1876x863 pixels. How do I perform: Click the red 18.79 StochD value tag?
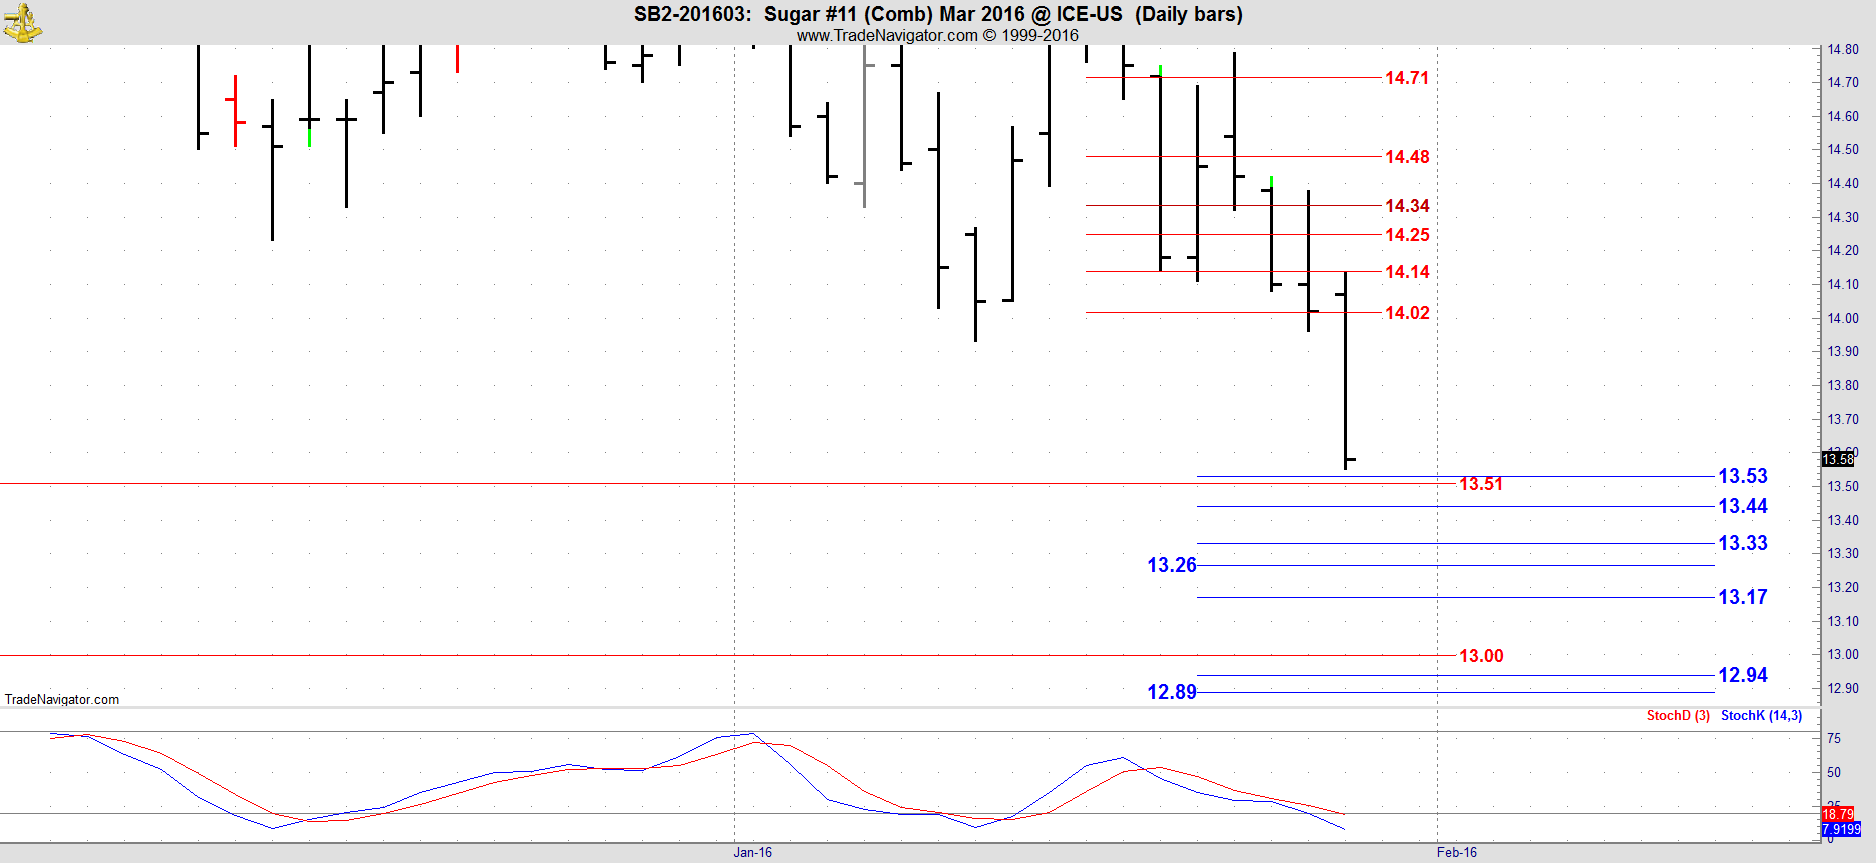click(x=1838, y=814)
